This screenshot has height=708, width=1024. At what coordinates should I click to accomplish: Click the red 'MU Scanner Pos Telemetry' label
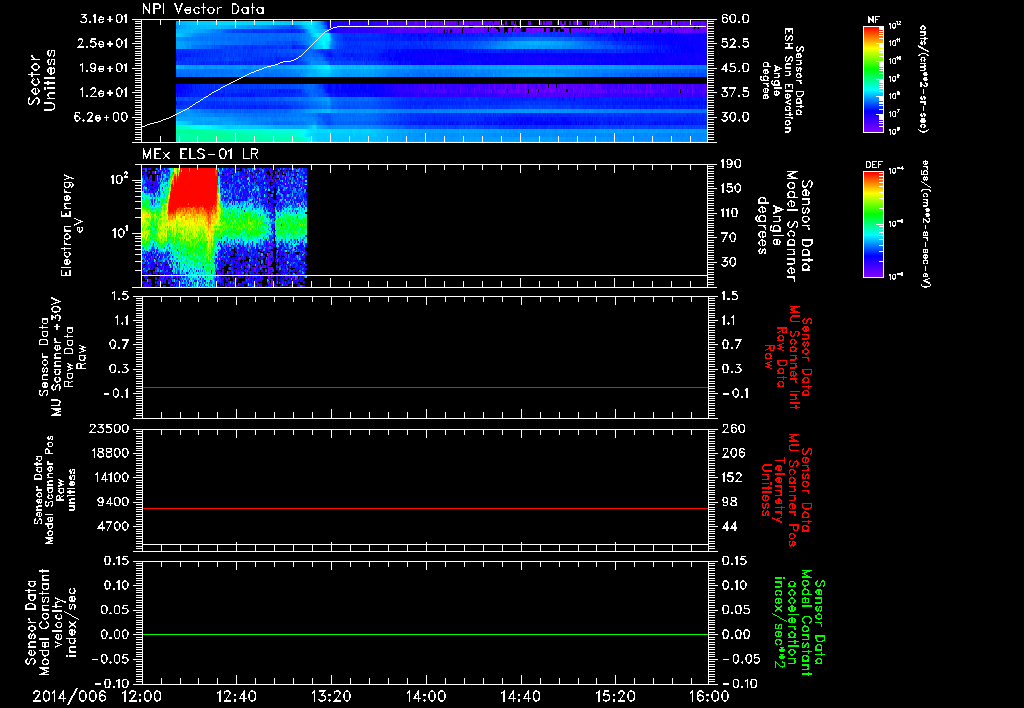[x=786, y=490]
